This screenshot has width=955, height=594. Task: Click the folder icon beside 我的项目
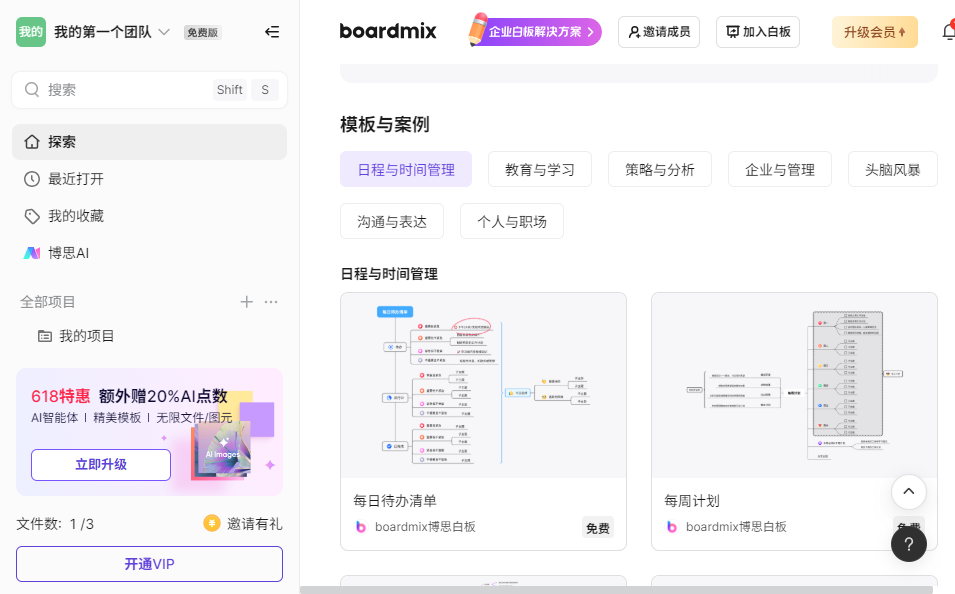click(45, 336)
